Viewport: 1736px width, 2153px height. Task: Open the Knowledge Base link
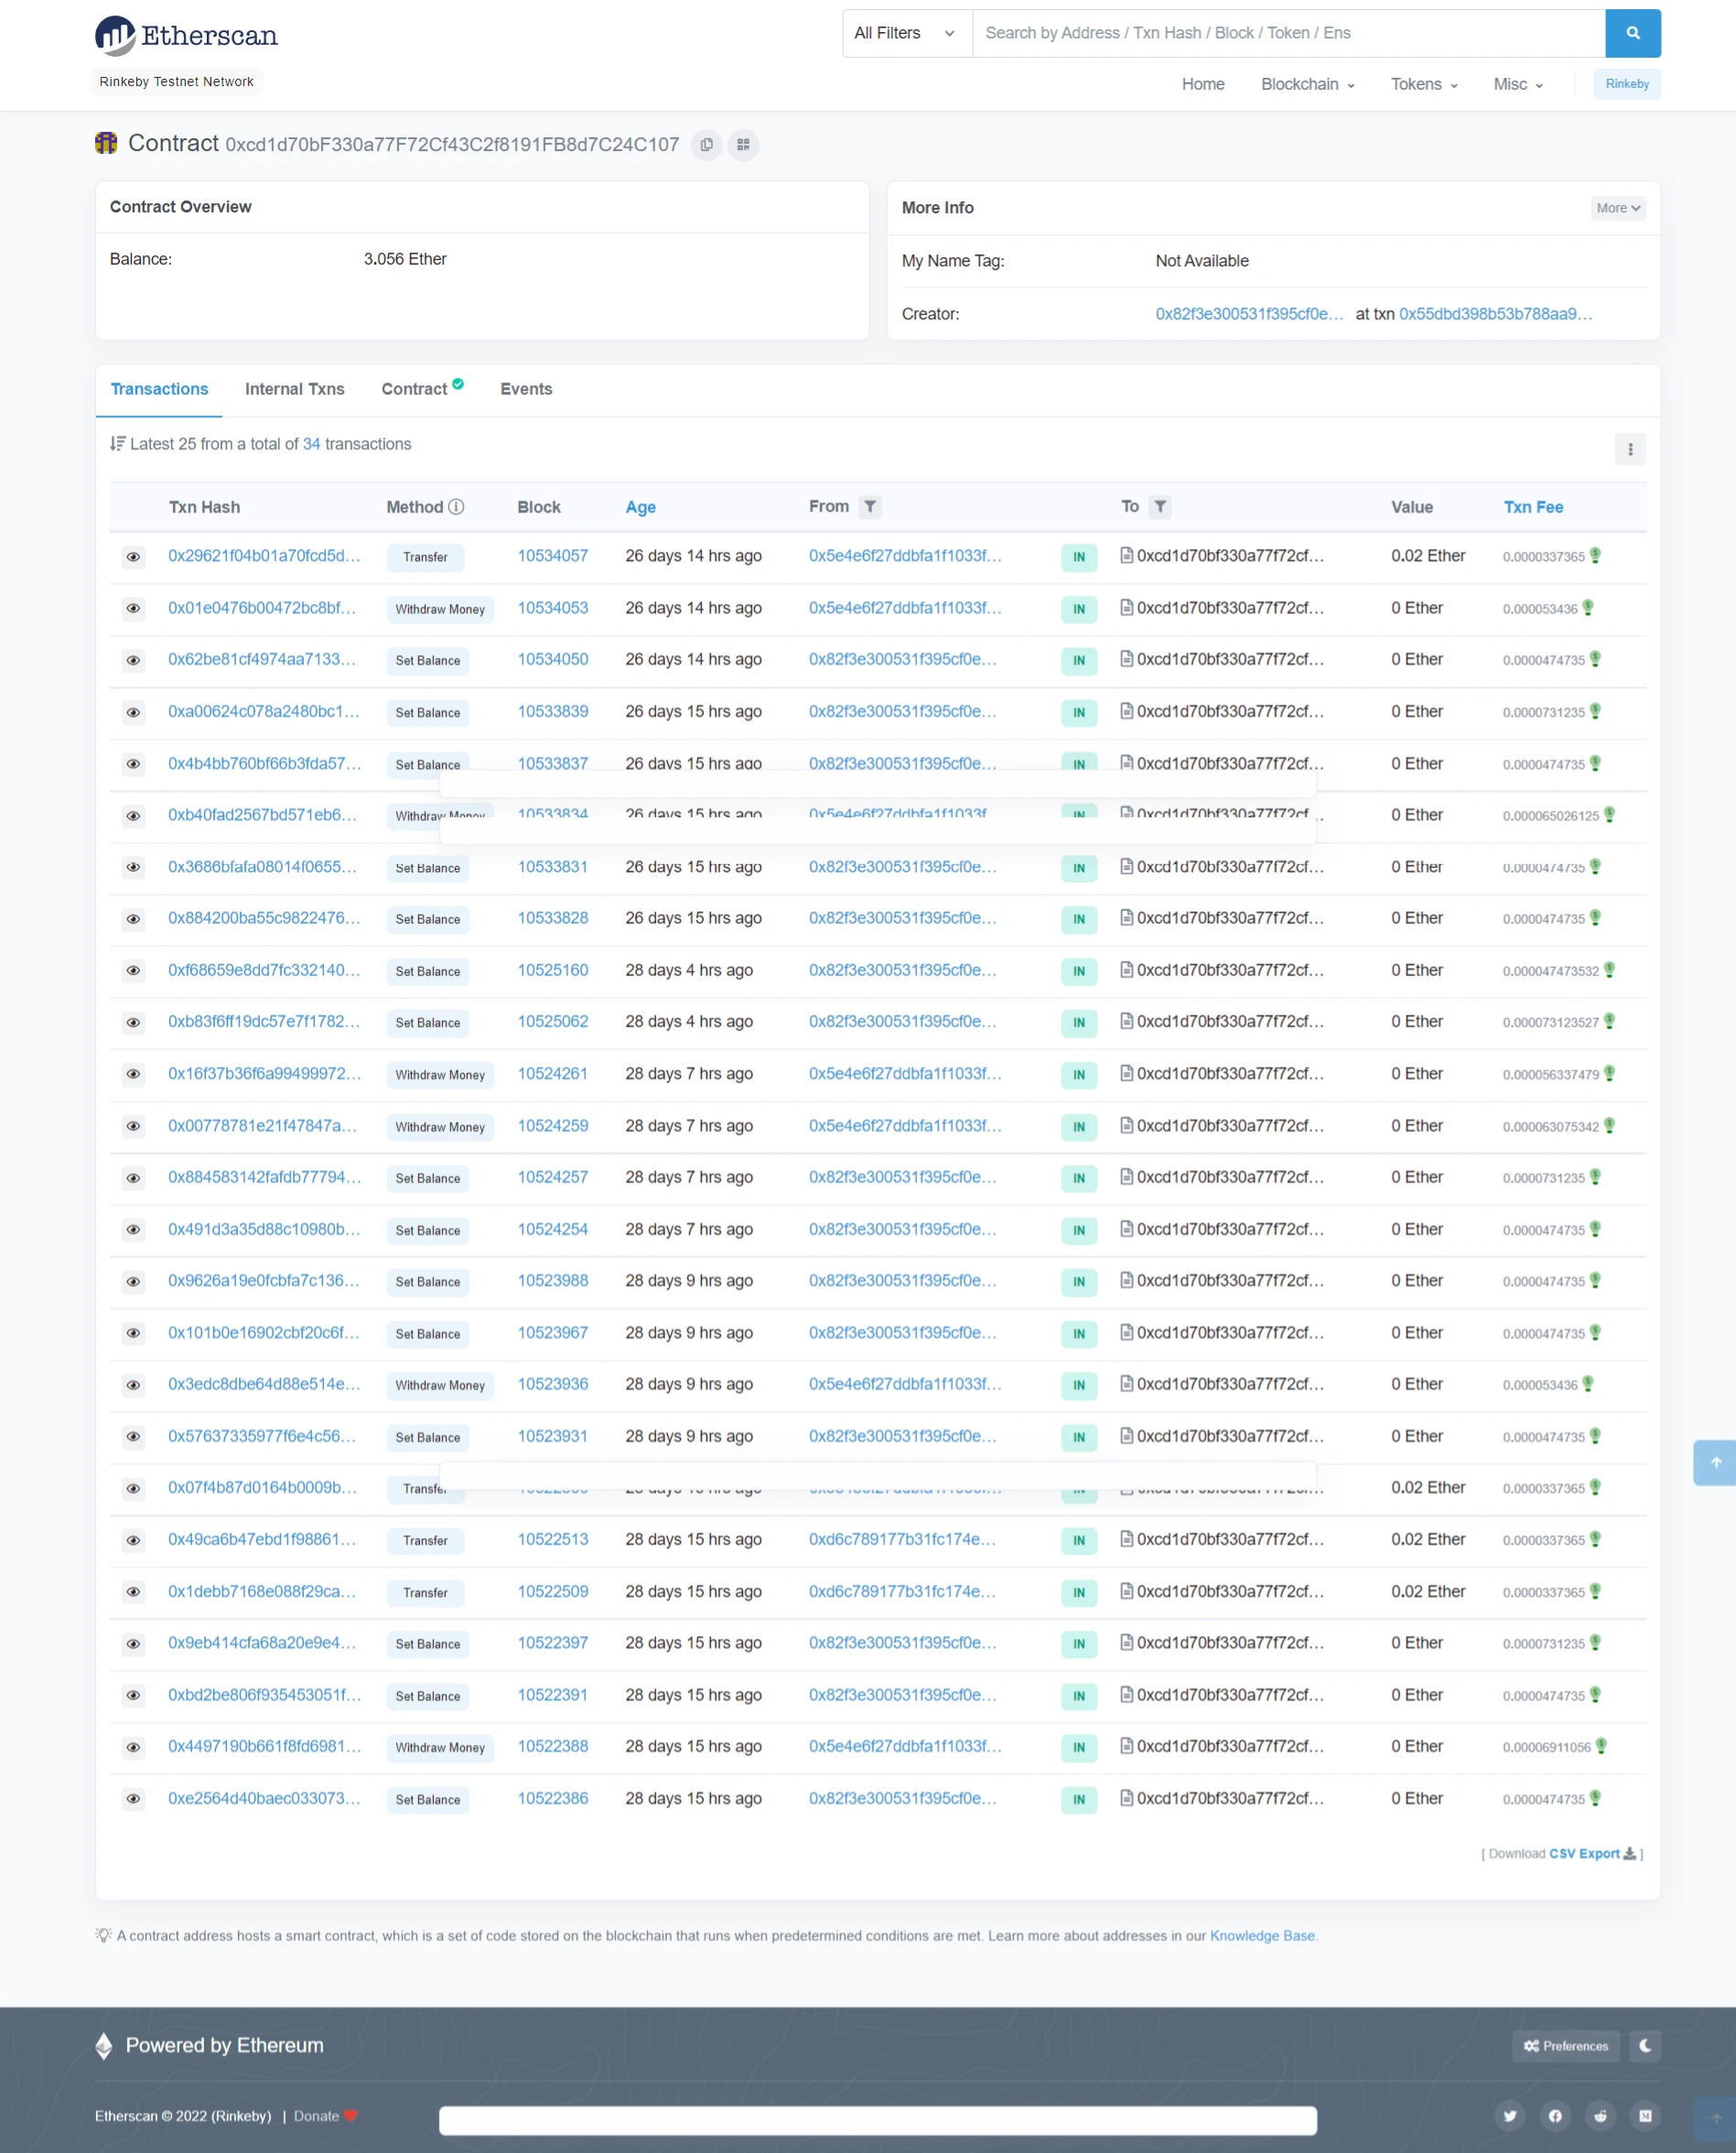pyautogui.click(x=1262, y=1935)
